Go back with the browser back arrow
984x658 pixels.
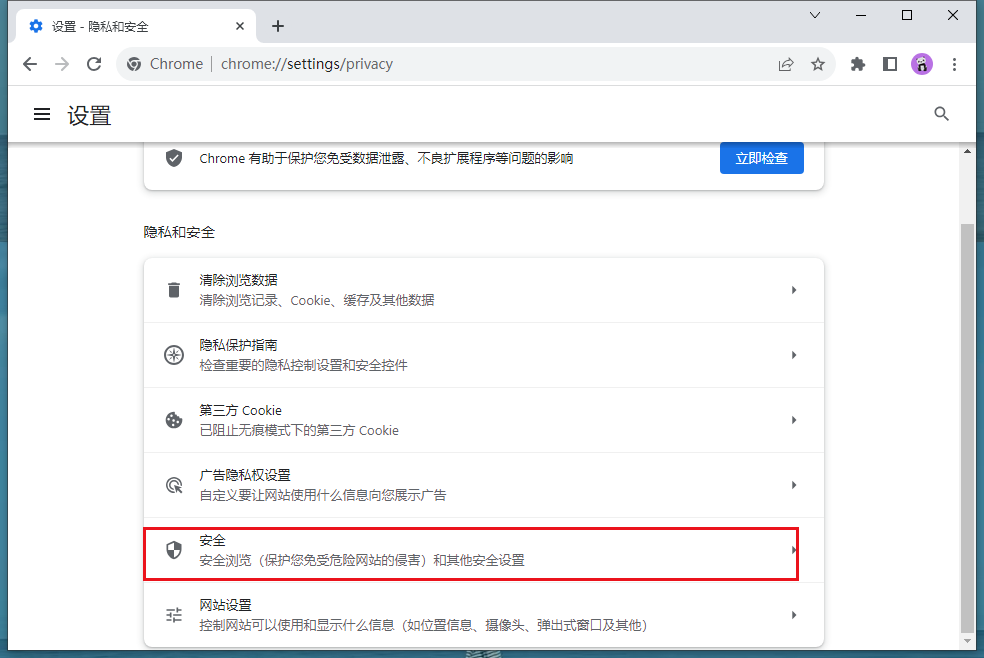click(x=29, y=64)
